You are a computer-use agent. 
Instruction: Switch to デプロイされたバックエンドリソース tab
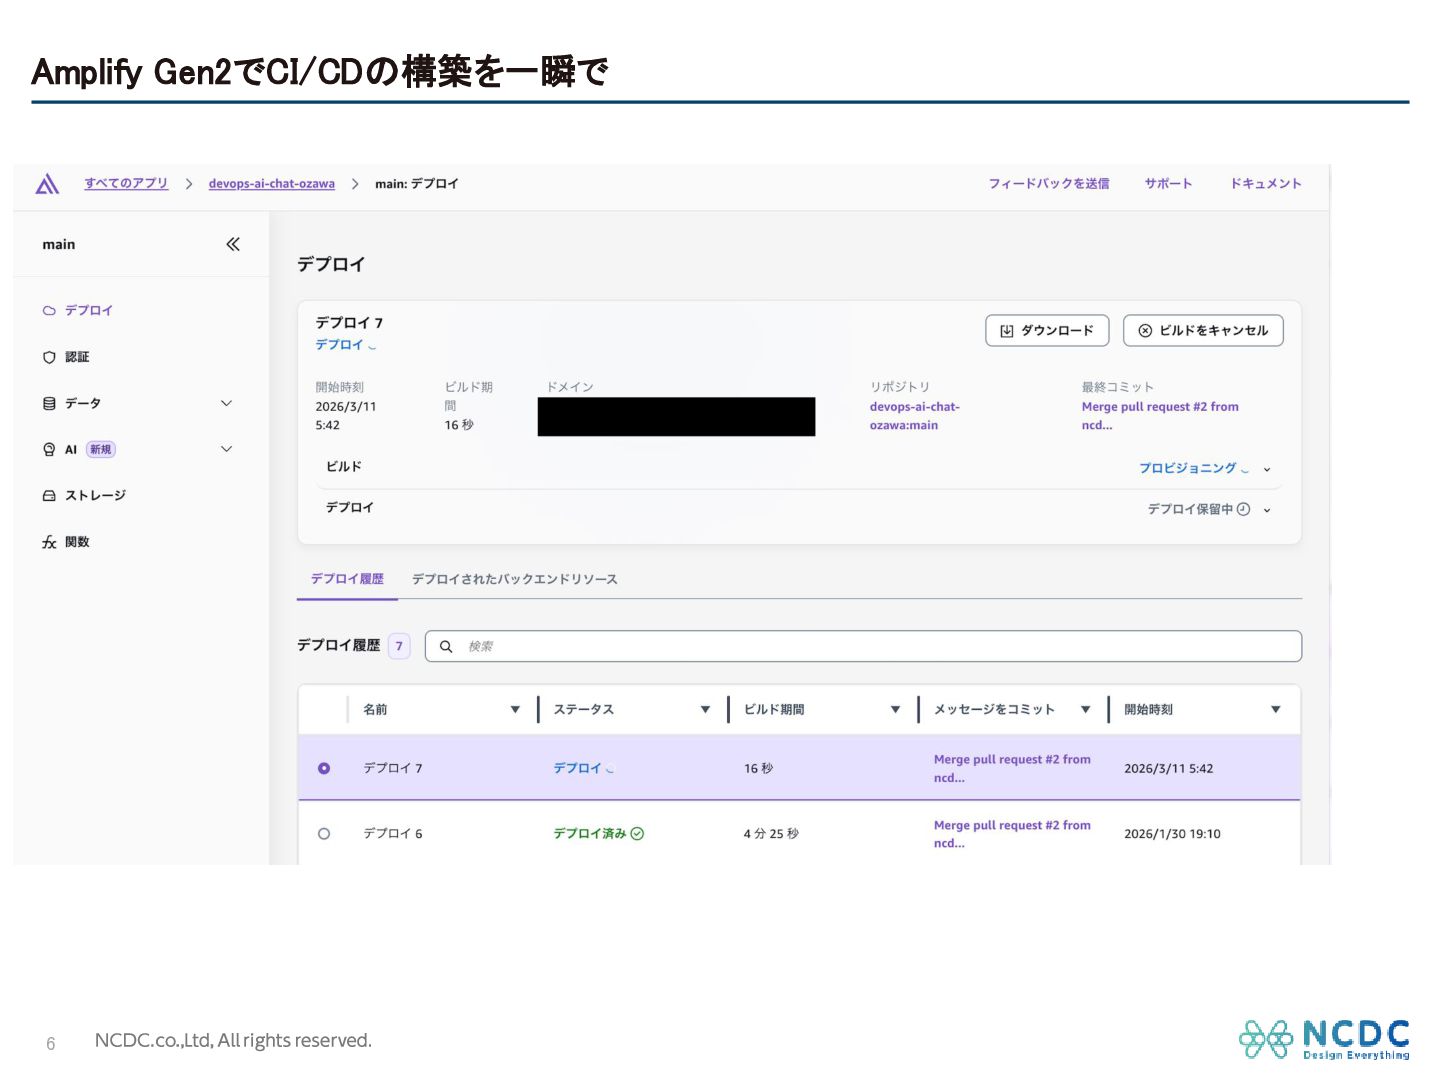515,580
